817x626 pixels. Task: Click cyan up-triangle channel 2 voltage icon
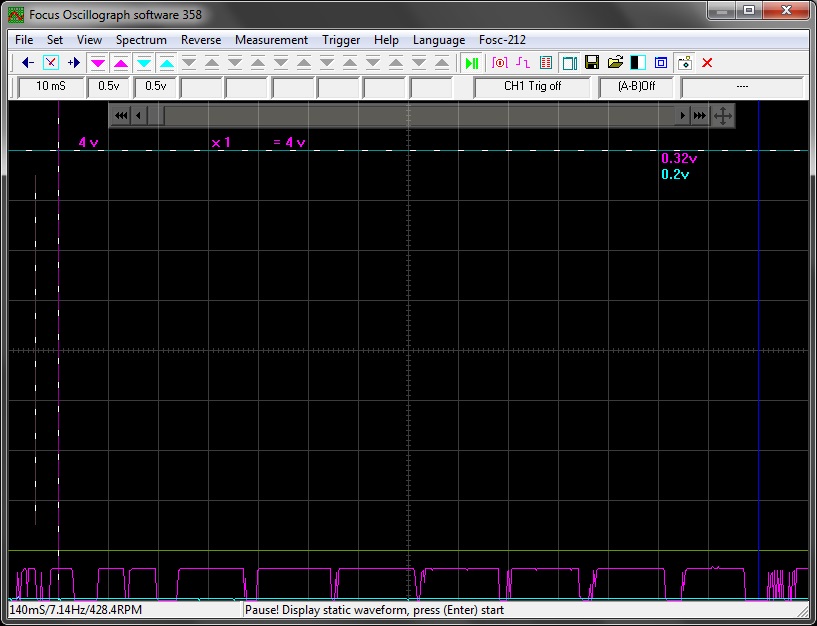click(x=167, y=63)
